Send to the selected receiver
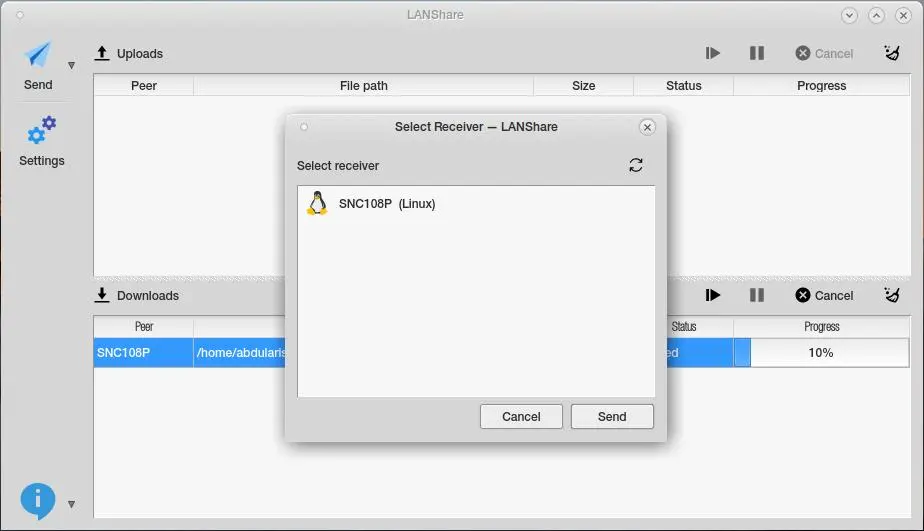 pos(612,417)
